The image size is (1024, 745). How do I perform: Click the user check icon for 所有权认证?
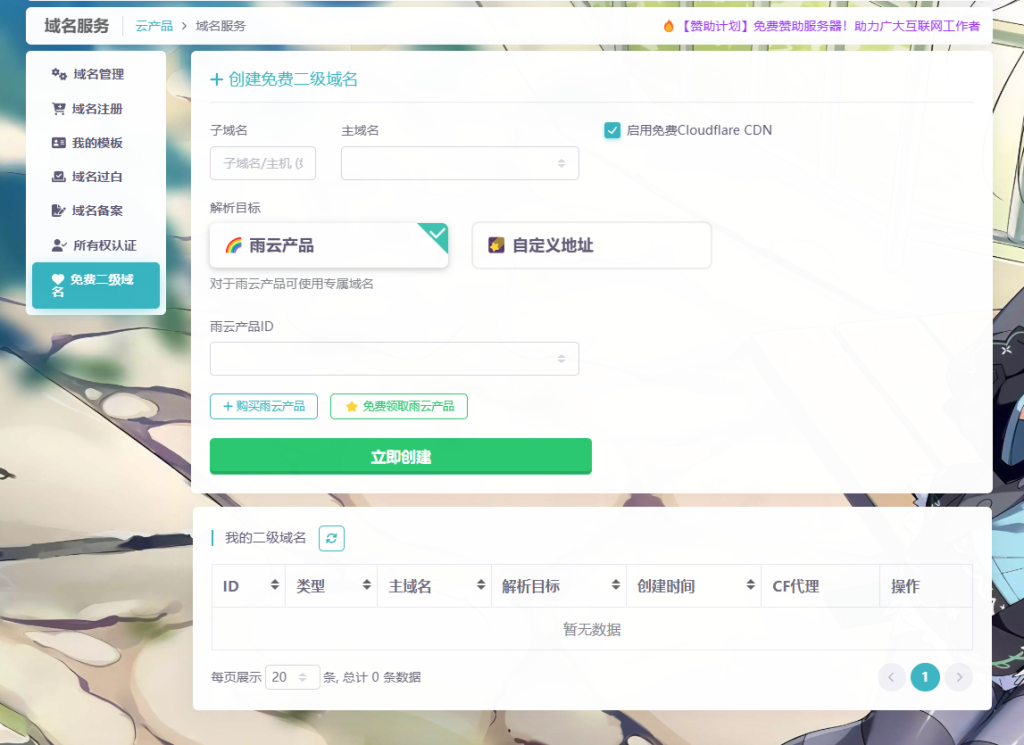click(59, 246)
